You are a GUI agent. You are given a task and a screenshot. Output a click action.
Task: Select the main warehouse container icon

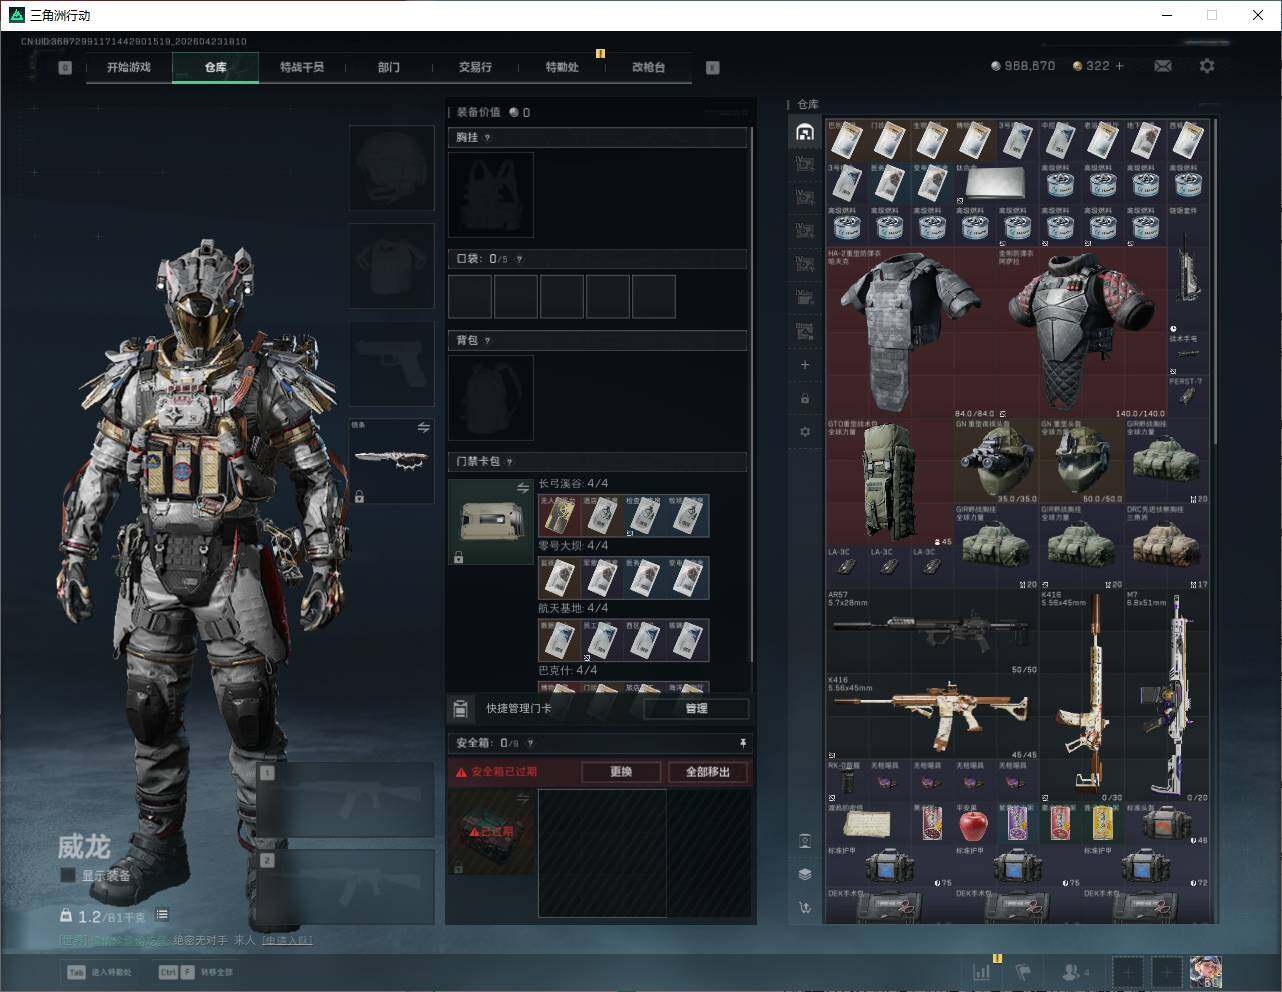coord(805,132)
